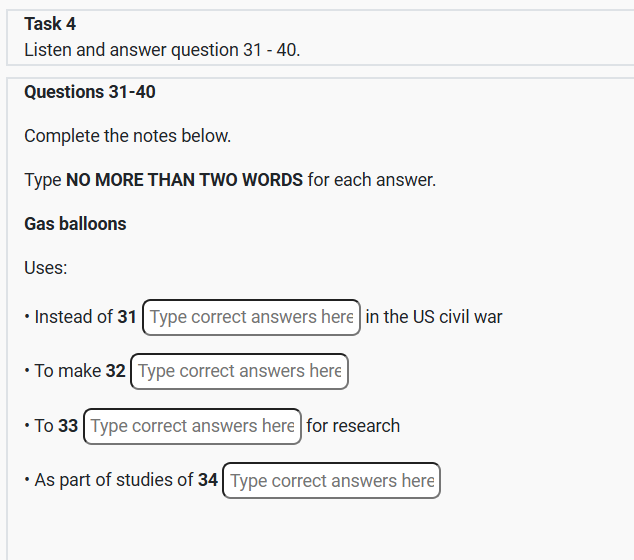Click the "for research" text
Image resolution: width=634 pixels, height=560 pixels.
[353, 426]
